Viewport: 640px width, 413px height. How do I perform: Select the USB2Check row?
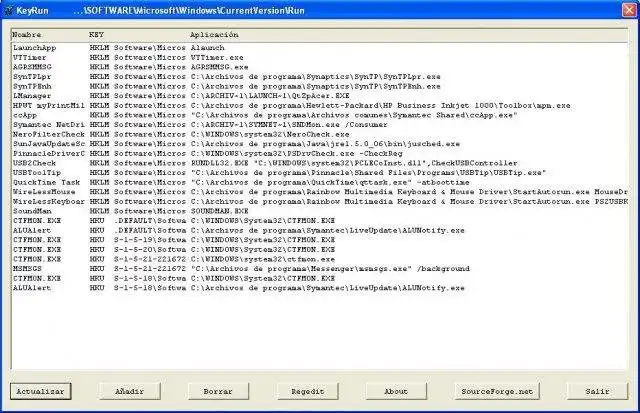(x=320, y=163)
